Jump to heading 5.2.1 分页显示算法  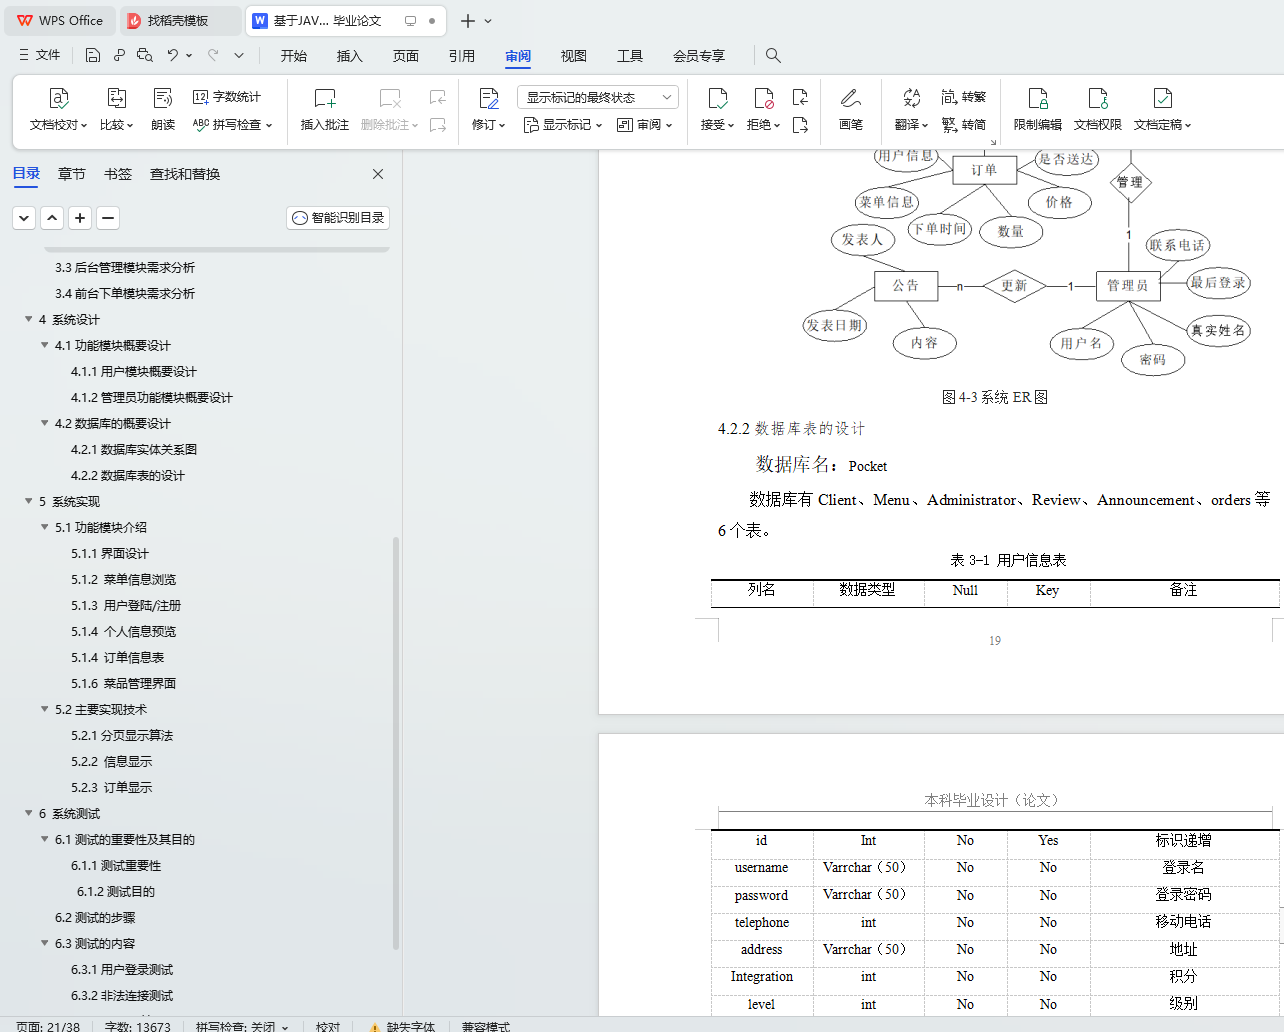(122, 735)
